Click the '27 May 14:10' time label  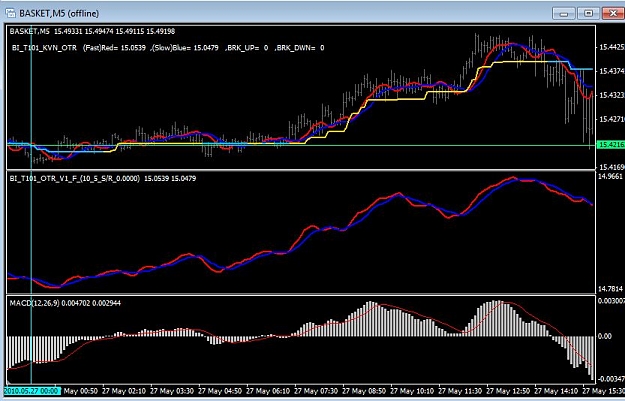(558, 391)
